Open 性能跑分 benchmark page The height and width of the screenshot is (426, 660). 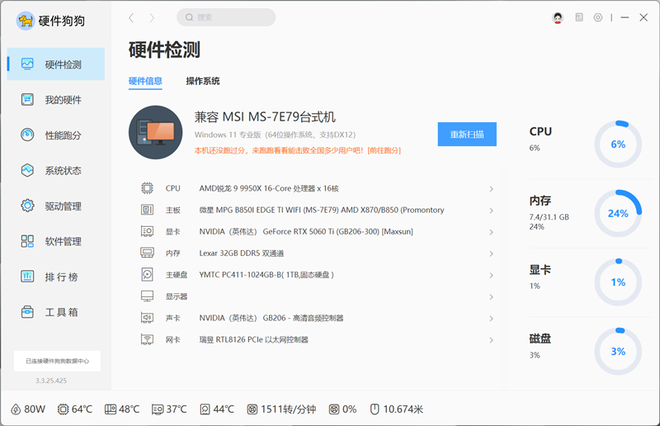[60, 135]
